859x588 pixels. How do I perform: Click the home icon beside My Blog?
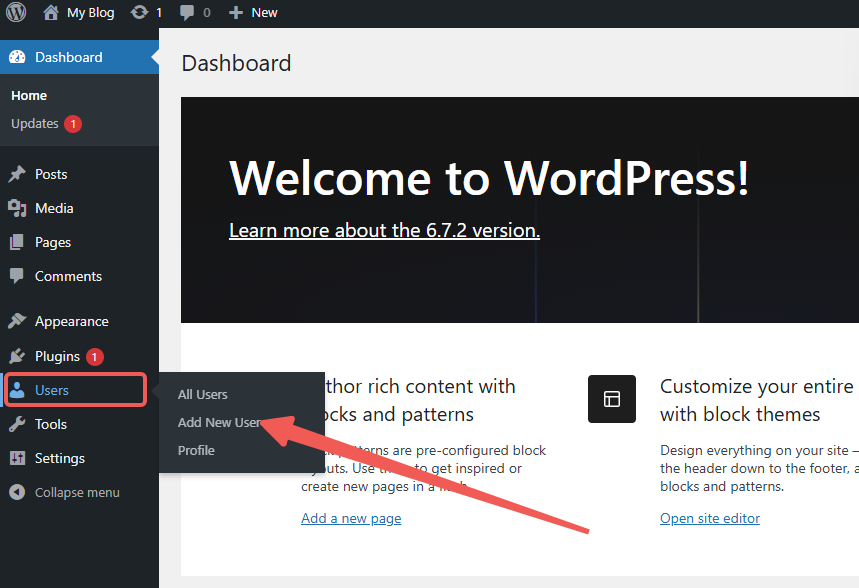pyautogui.click(x=50, y=12)
